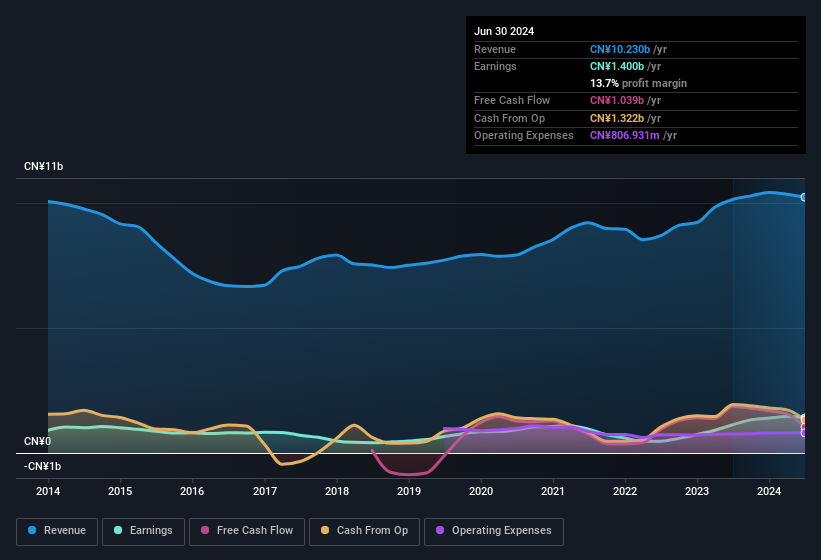
Task: Click the Jun 30 2024 tooltip date header
Action: click(x=504, y=31)
